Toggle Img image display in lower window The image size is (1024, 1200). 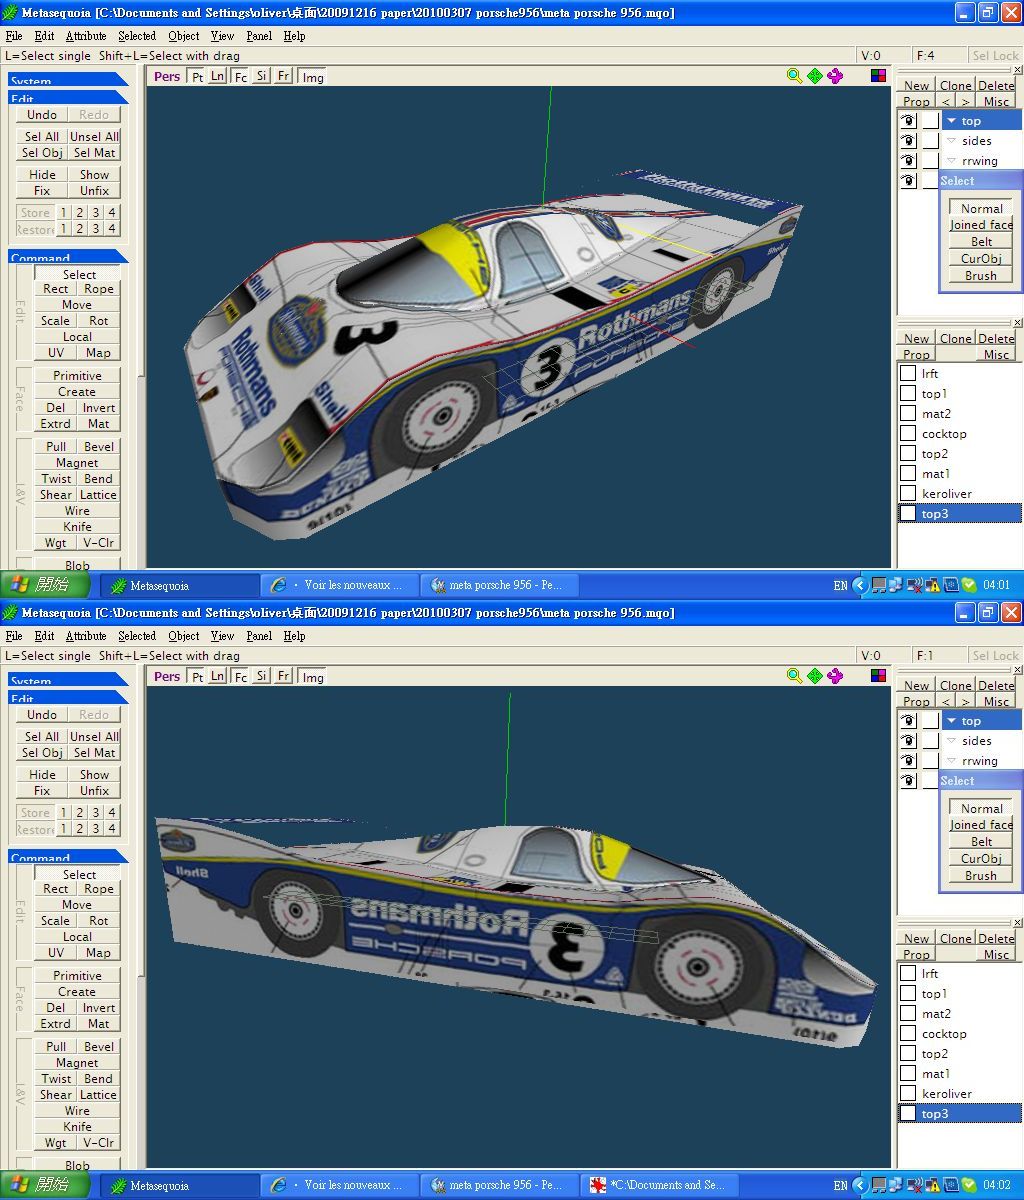pyautogui.click(x=313, y=677)
